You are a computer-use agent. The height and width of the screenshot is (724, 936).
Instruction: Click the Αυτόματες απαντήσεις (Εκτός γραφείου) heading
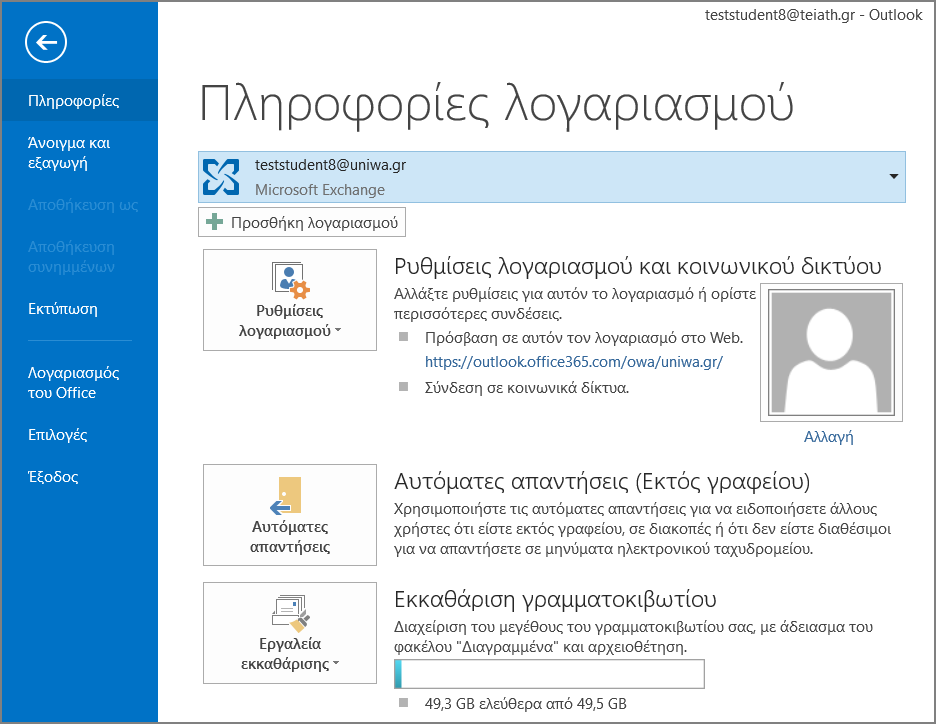[602, 481]
